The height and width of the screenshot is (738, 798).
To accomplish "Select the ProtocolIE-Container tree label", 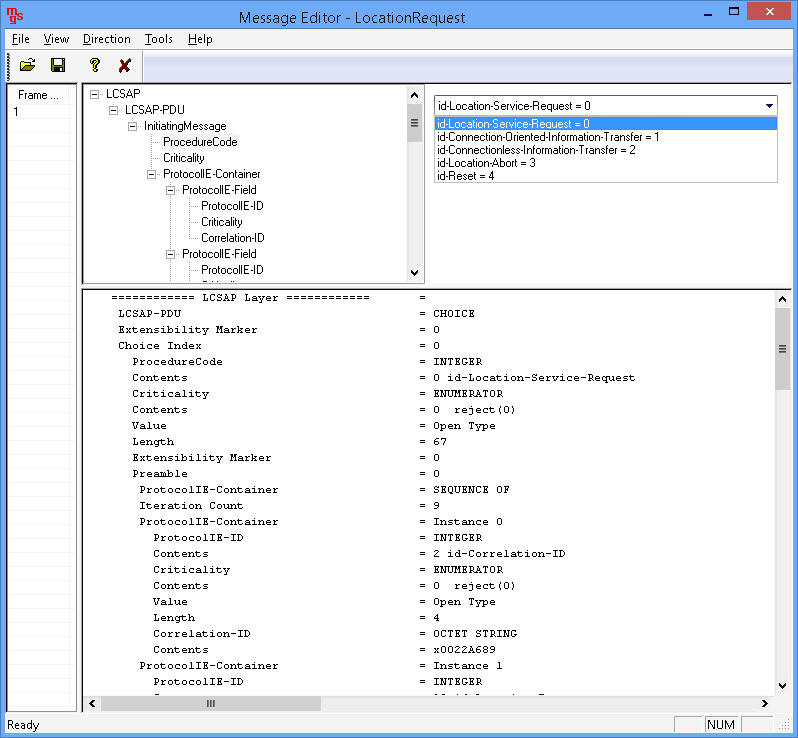I will tap(212, 174).
